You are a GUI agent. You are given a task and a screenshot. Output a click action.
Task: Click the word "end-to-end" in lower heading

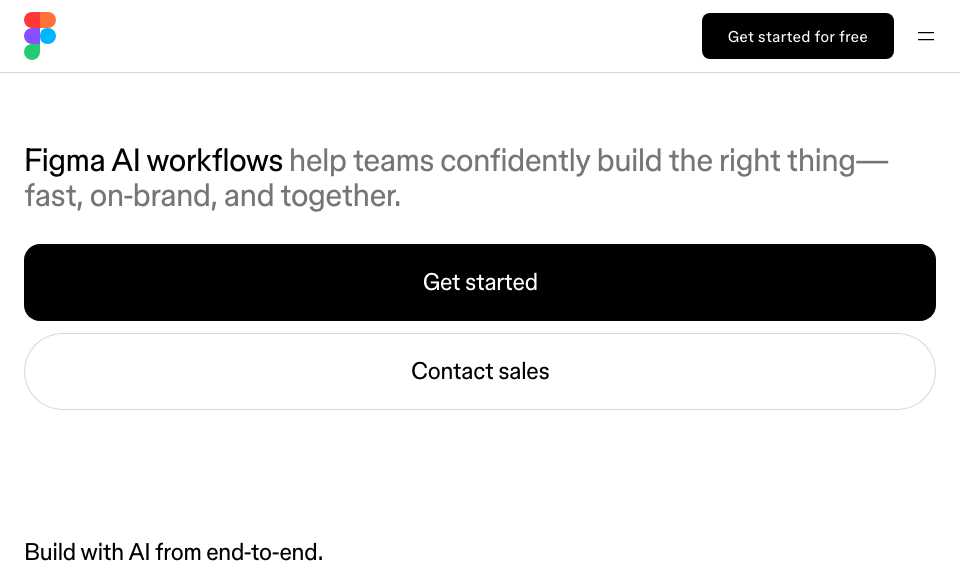[261, 552]
